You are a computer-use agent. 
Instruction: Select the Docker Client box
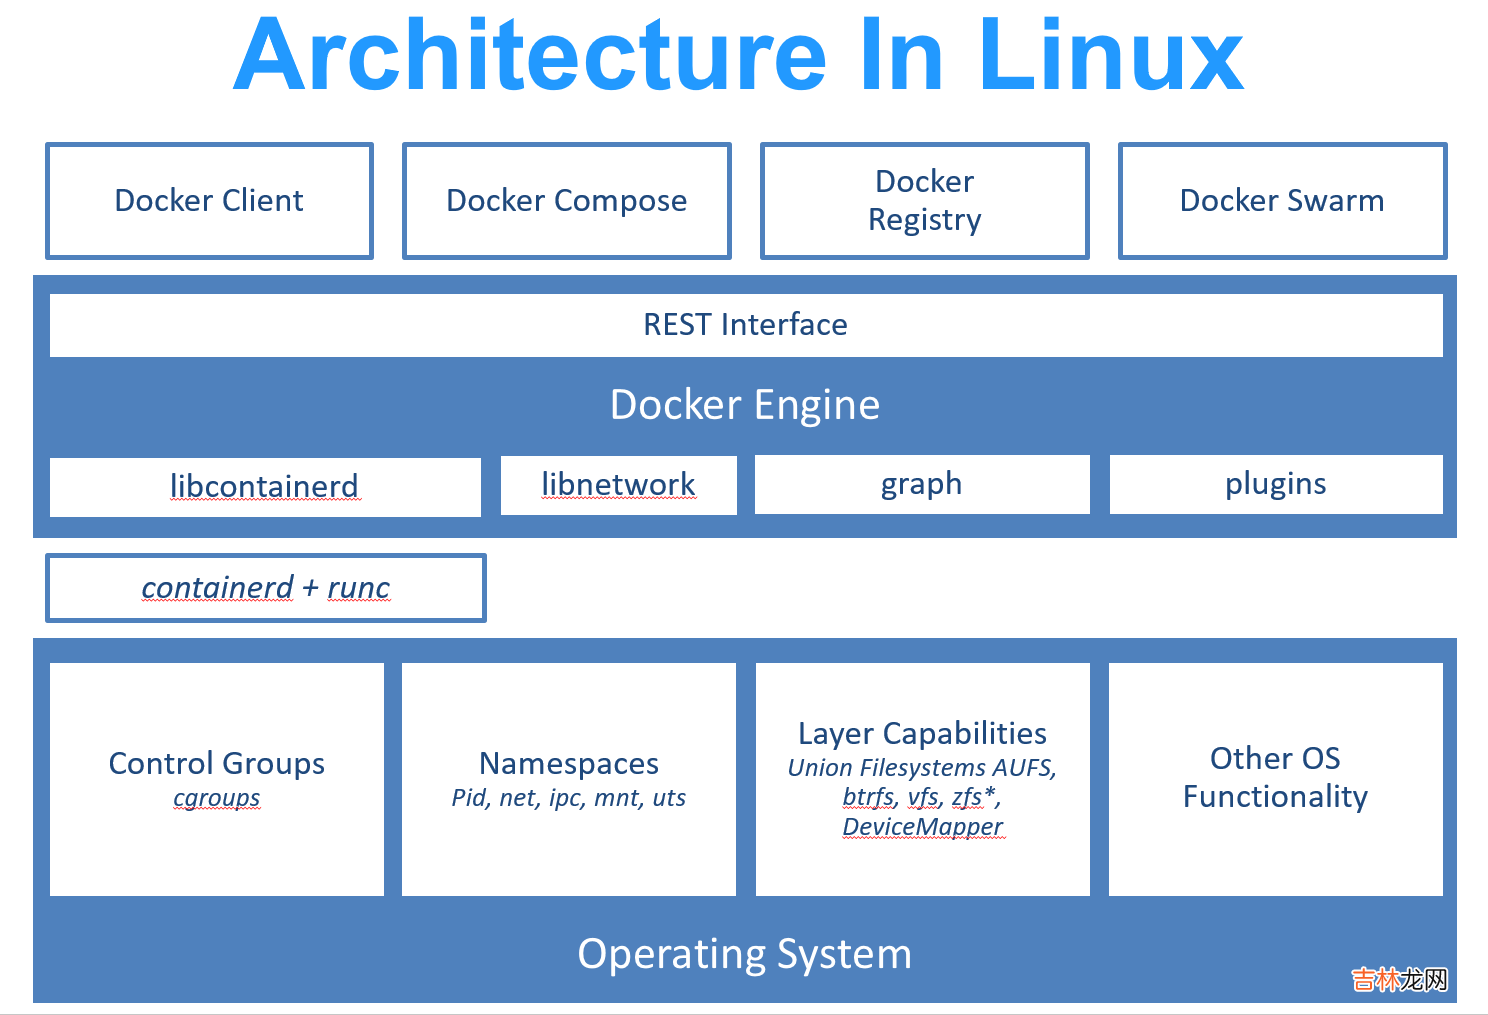point(209,201)
